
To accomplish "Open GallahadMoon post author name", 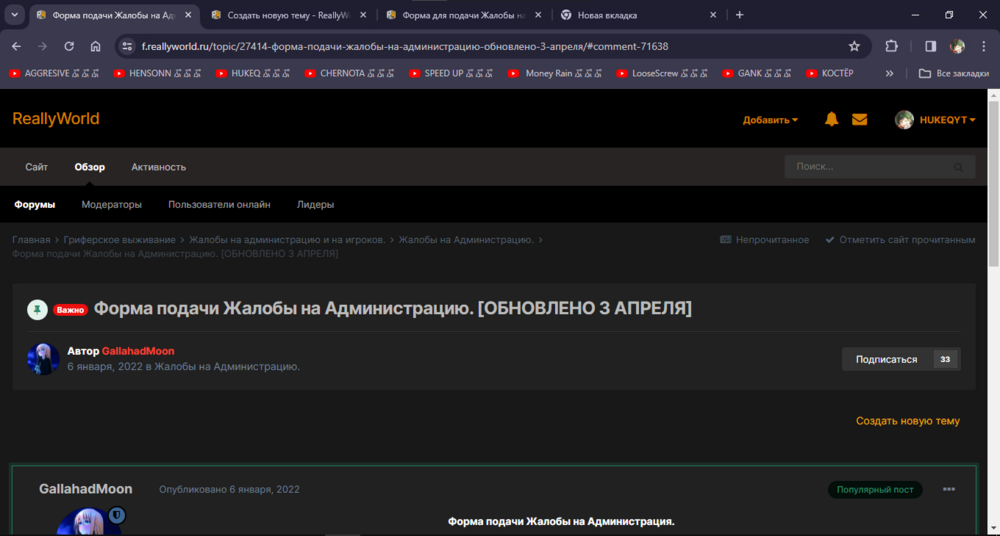I will (86, 489).
